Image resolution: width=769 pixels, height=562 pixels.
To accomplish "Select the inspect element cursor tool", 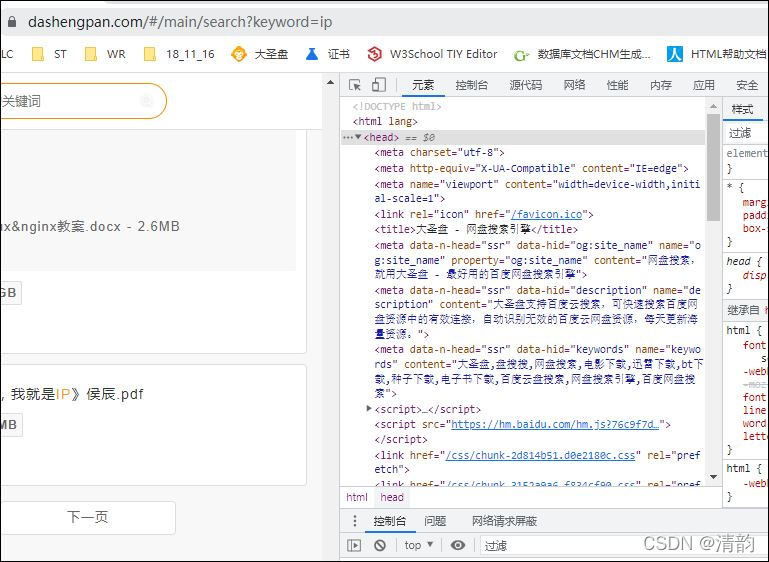I will [355, 85].
